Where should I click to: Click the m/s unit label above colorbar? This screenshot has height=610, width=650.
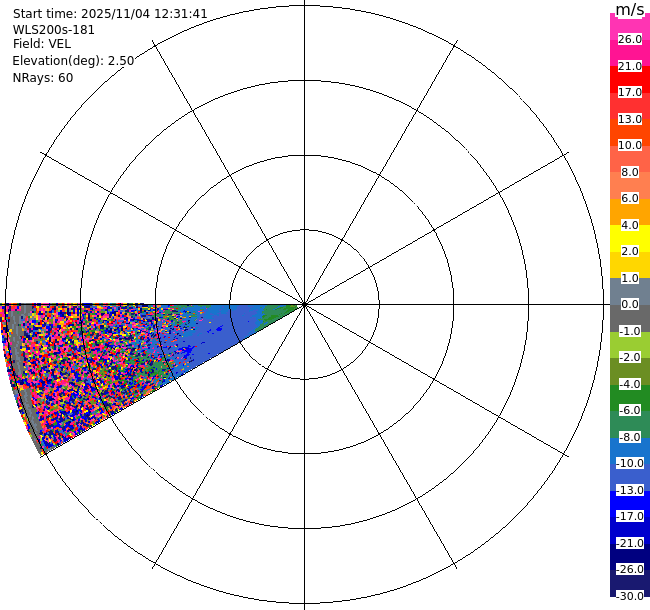point(630,9)
